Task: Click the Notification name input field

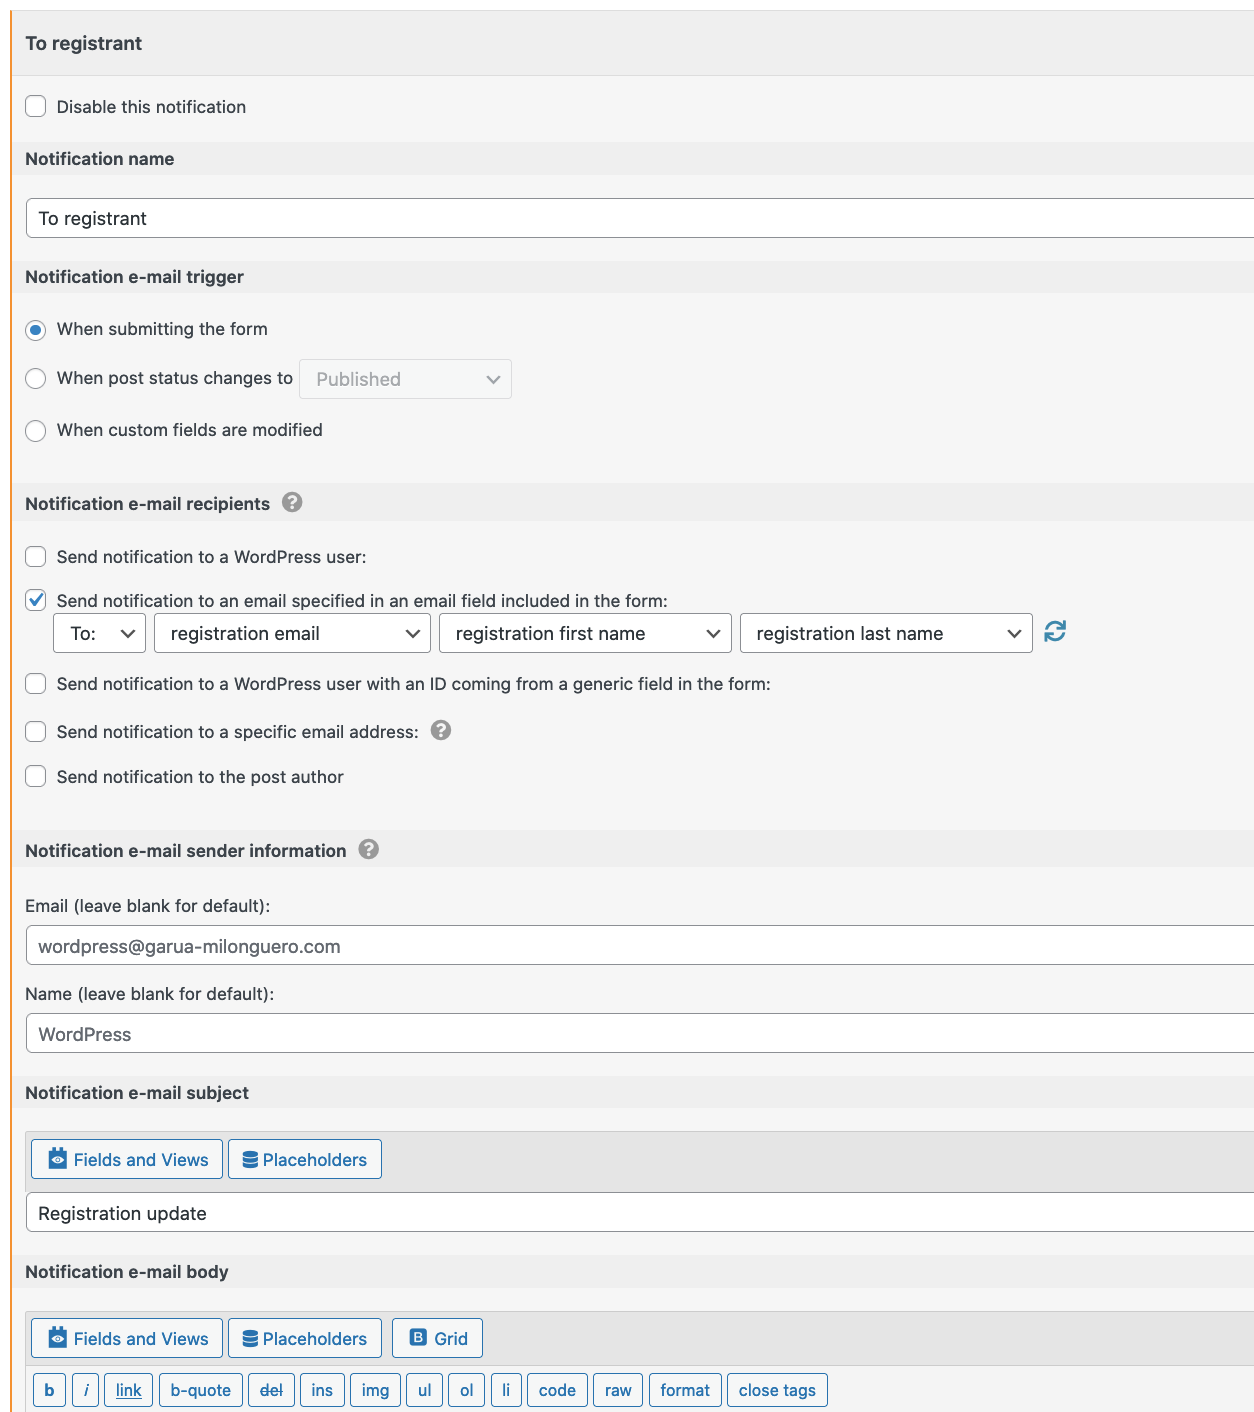Action: [x=640, y=218]
